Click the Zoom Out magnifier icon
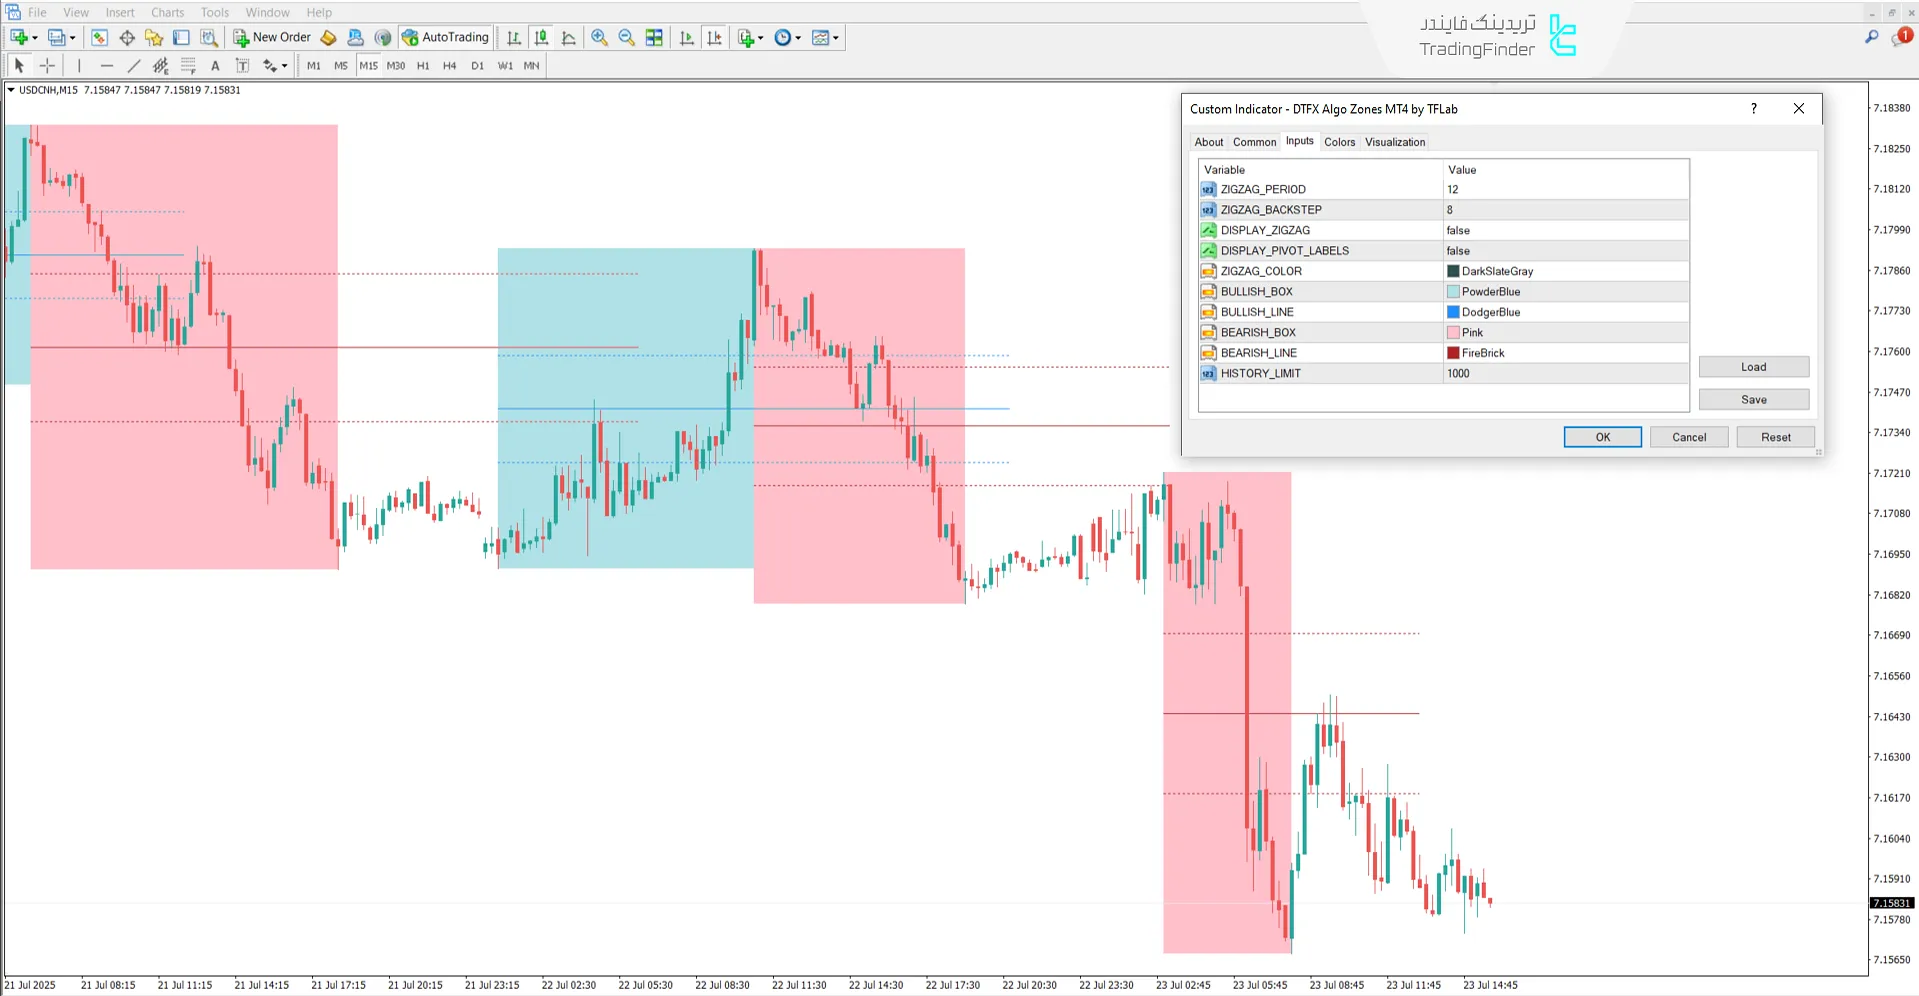Image resolution: width=1919 pixels, height=996 pixels. click(627, 37)
